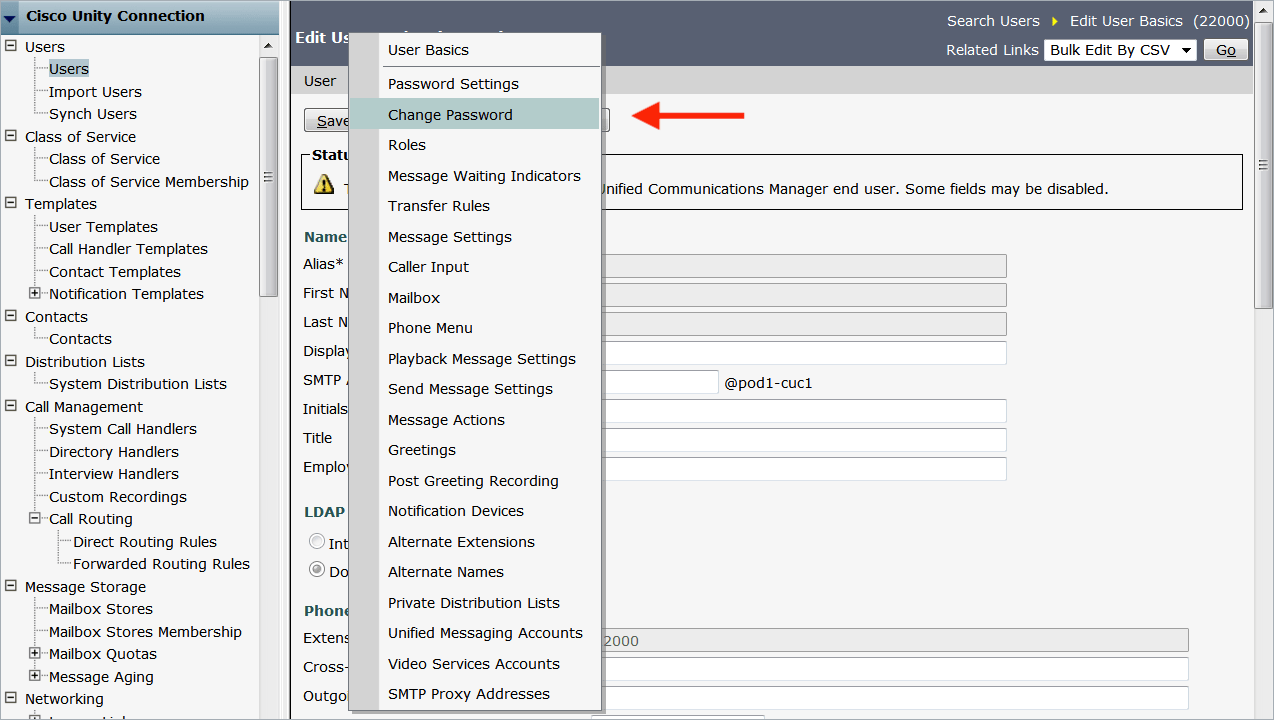Collapse the Users tree section
The height and width of the screenshot is (720, 1274).
point(11,46)
